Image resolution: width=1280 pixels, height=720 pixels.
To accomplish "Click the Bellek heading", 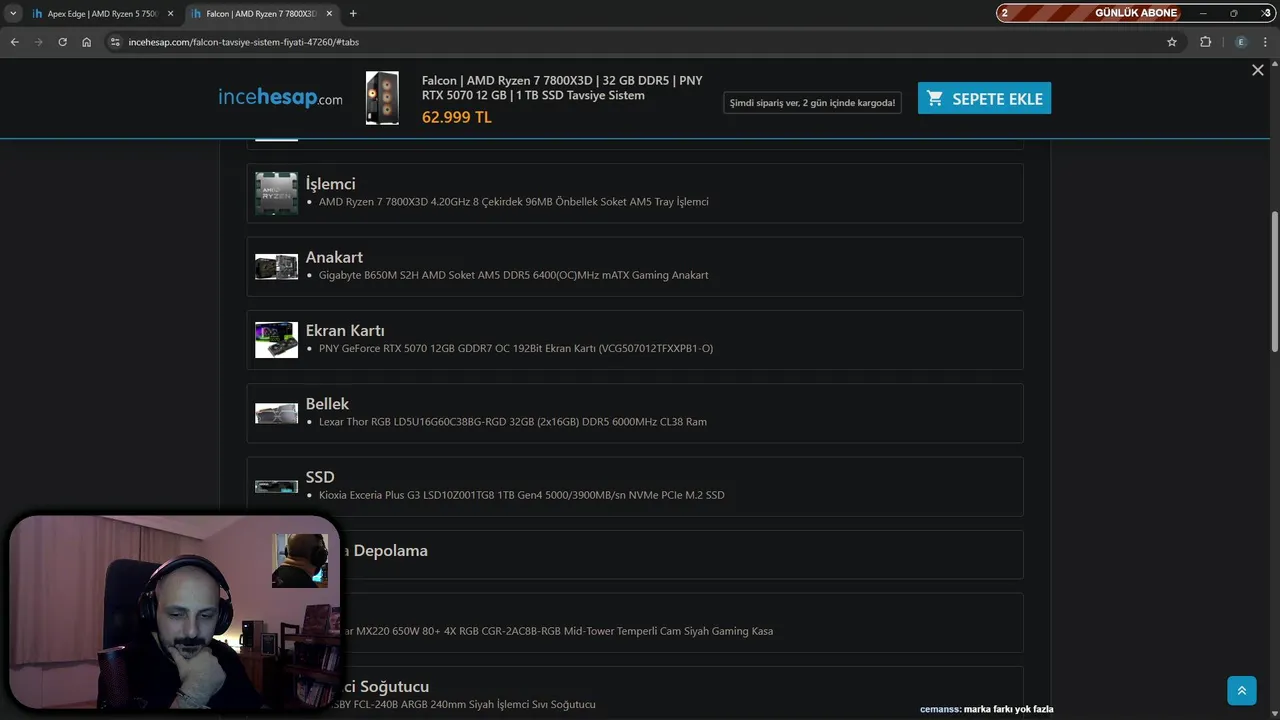I will tap(327, 404).
